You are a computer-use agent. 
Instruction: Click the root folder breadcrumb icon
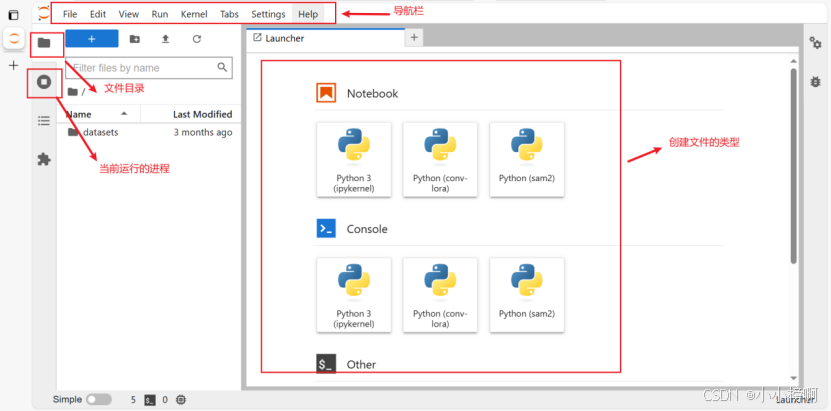73,92
